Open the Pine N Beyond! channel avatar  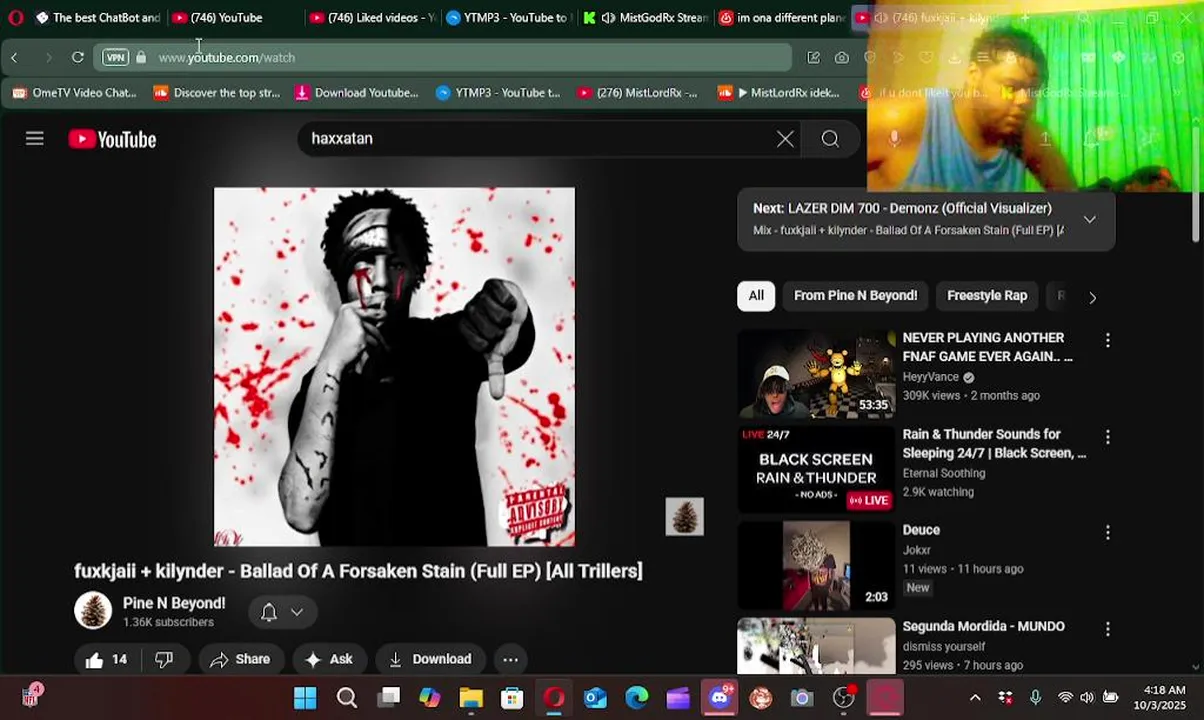93,611
